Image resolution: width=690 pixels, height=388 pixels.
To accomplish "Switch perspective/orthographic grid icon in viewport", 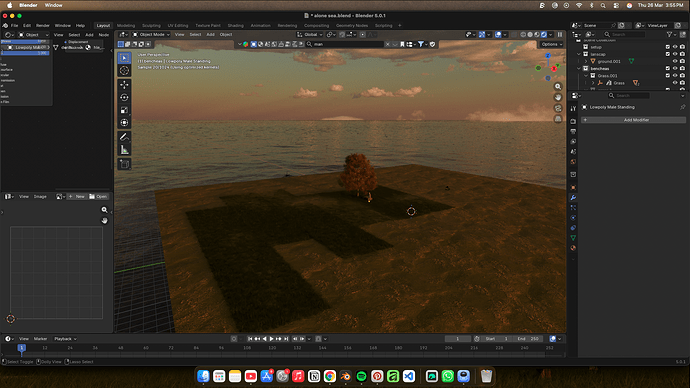I will tap(558, 119).
